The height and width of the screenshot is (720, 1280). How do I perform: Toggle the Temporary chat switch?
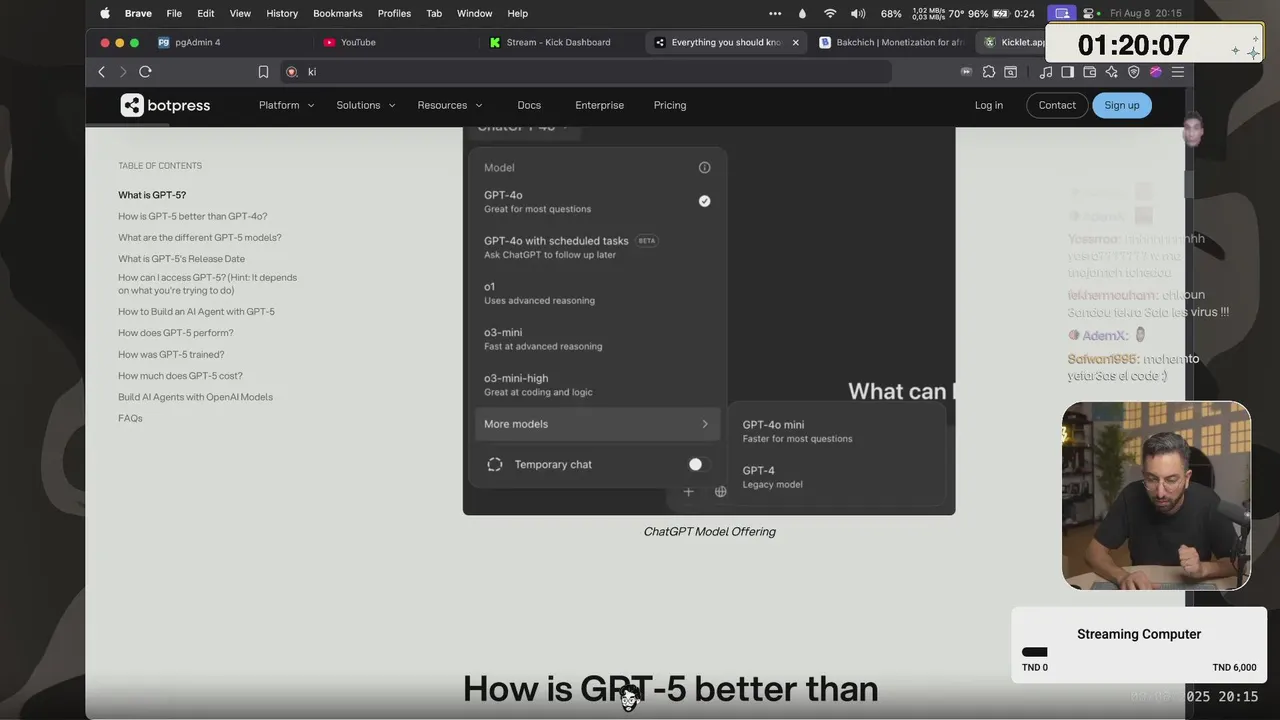click(695, 464)
